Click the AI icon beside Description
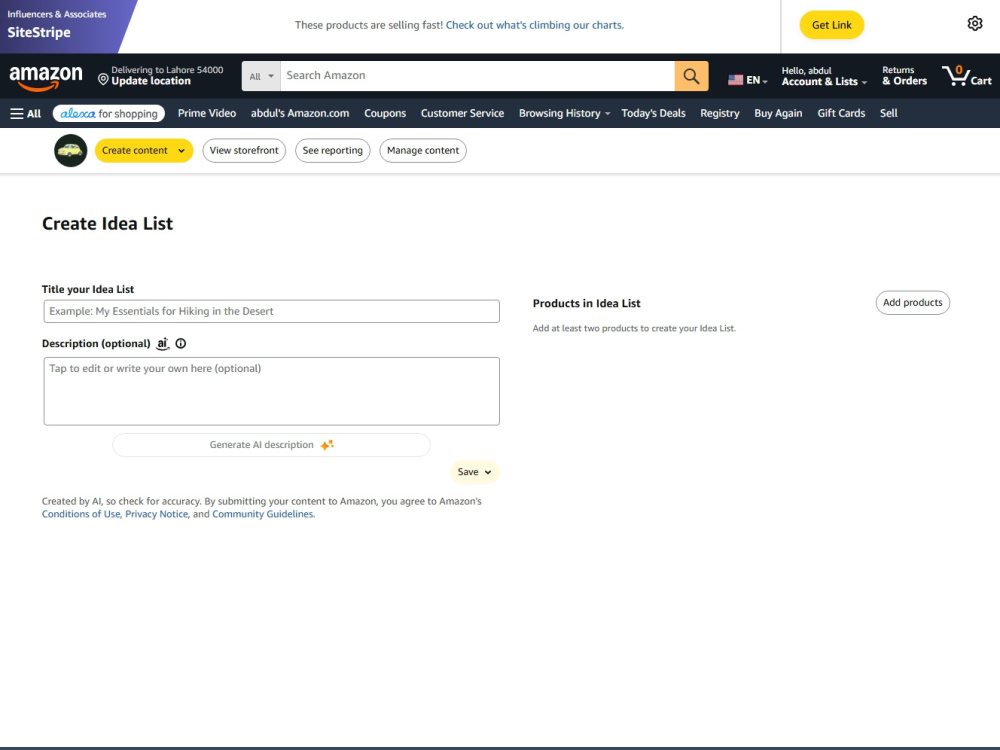 point(163,344)
